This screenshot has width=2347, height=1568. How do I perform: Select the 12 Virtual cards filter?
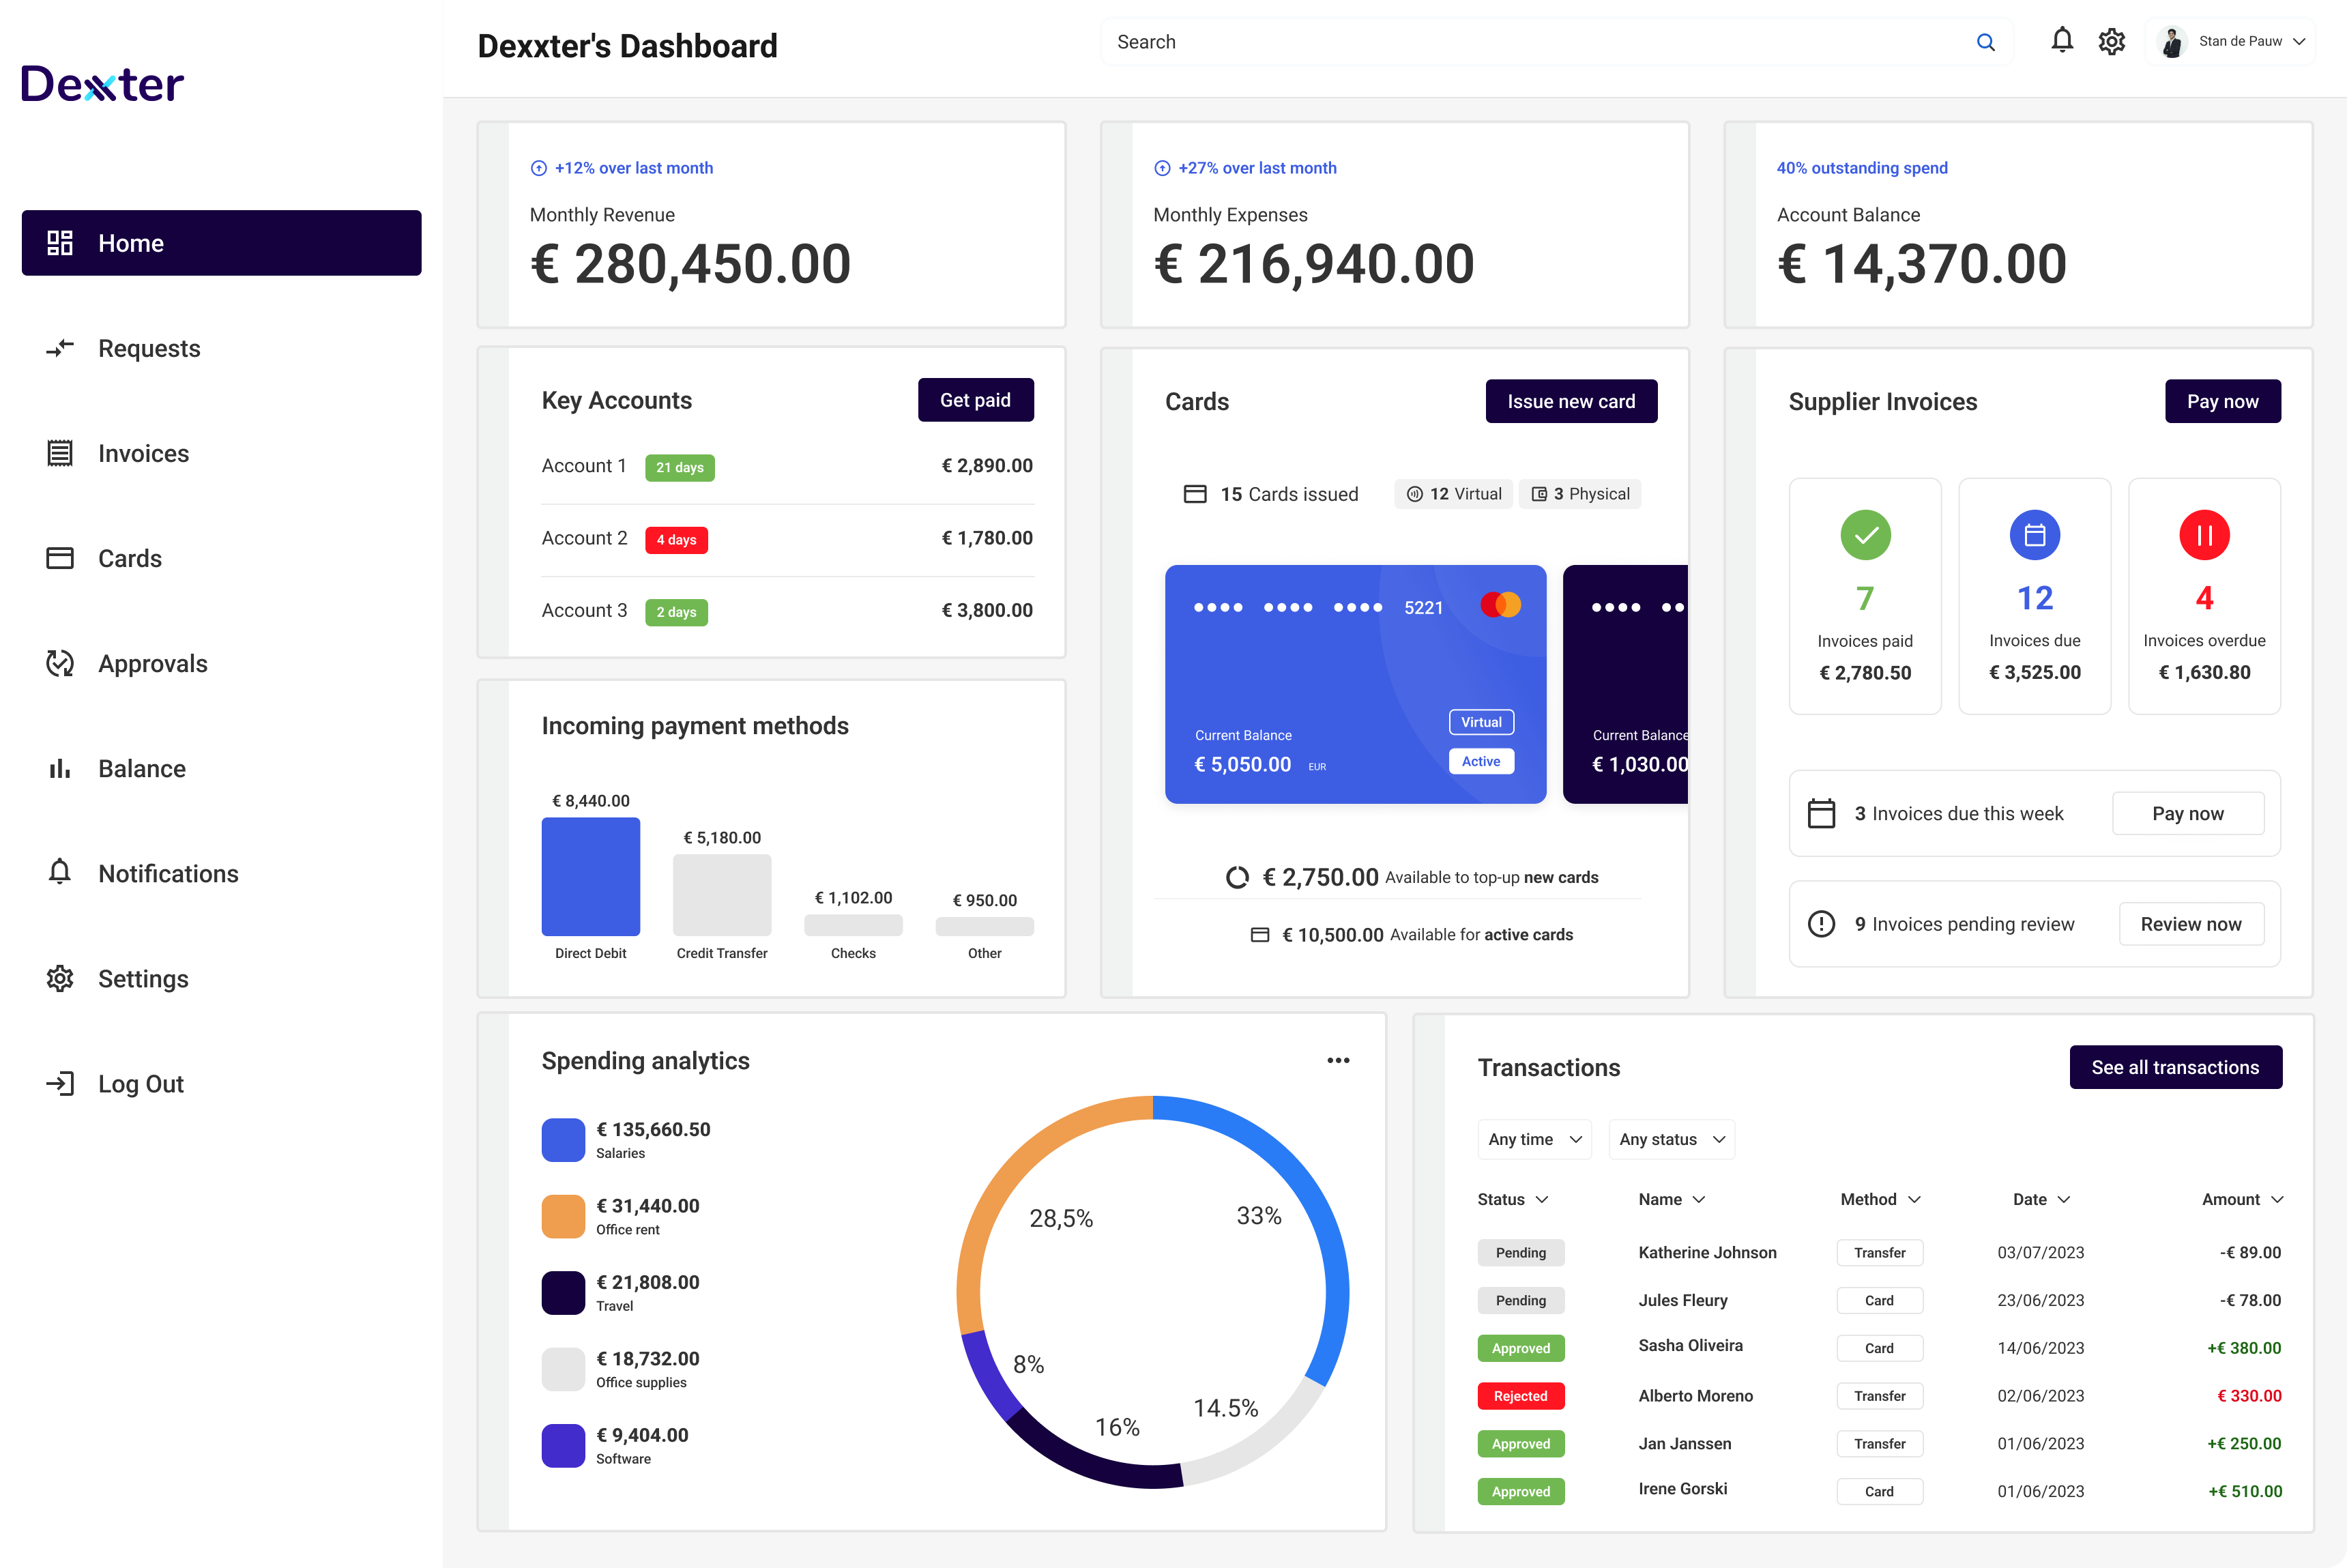pos(1453,494)
